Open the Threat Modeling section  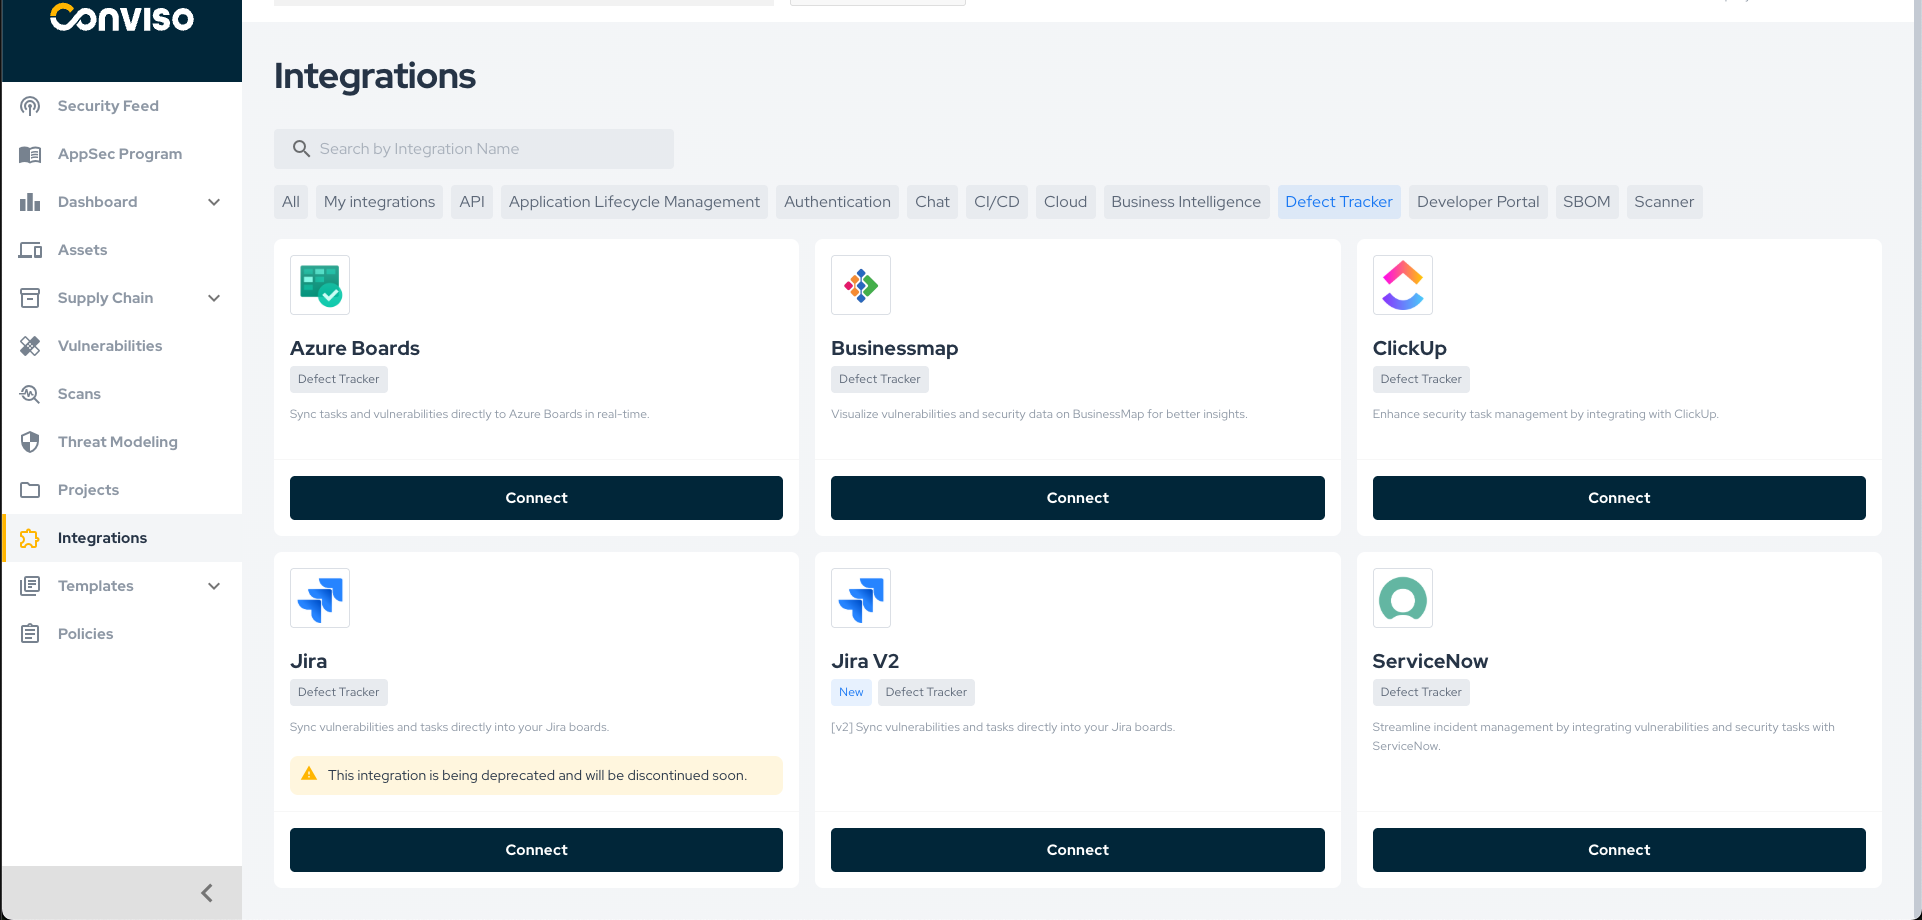[x=117, y=441]
